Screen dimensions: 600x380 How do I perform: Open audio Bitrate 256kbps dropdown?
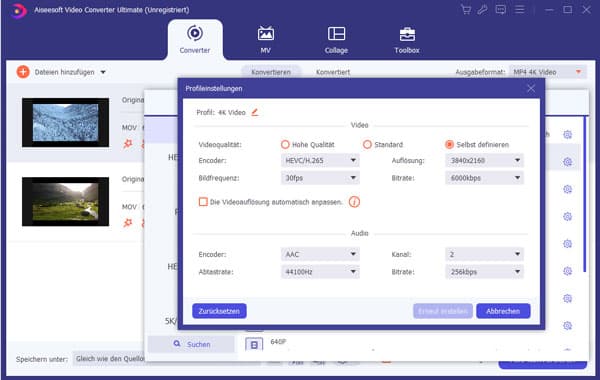coord(484,272)
